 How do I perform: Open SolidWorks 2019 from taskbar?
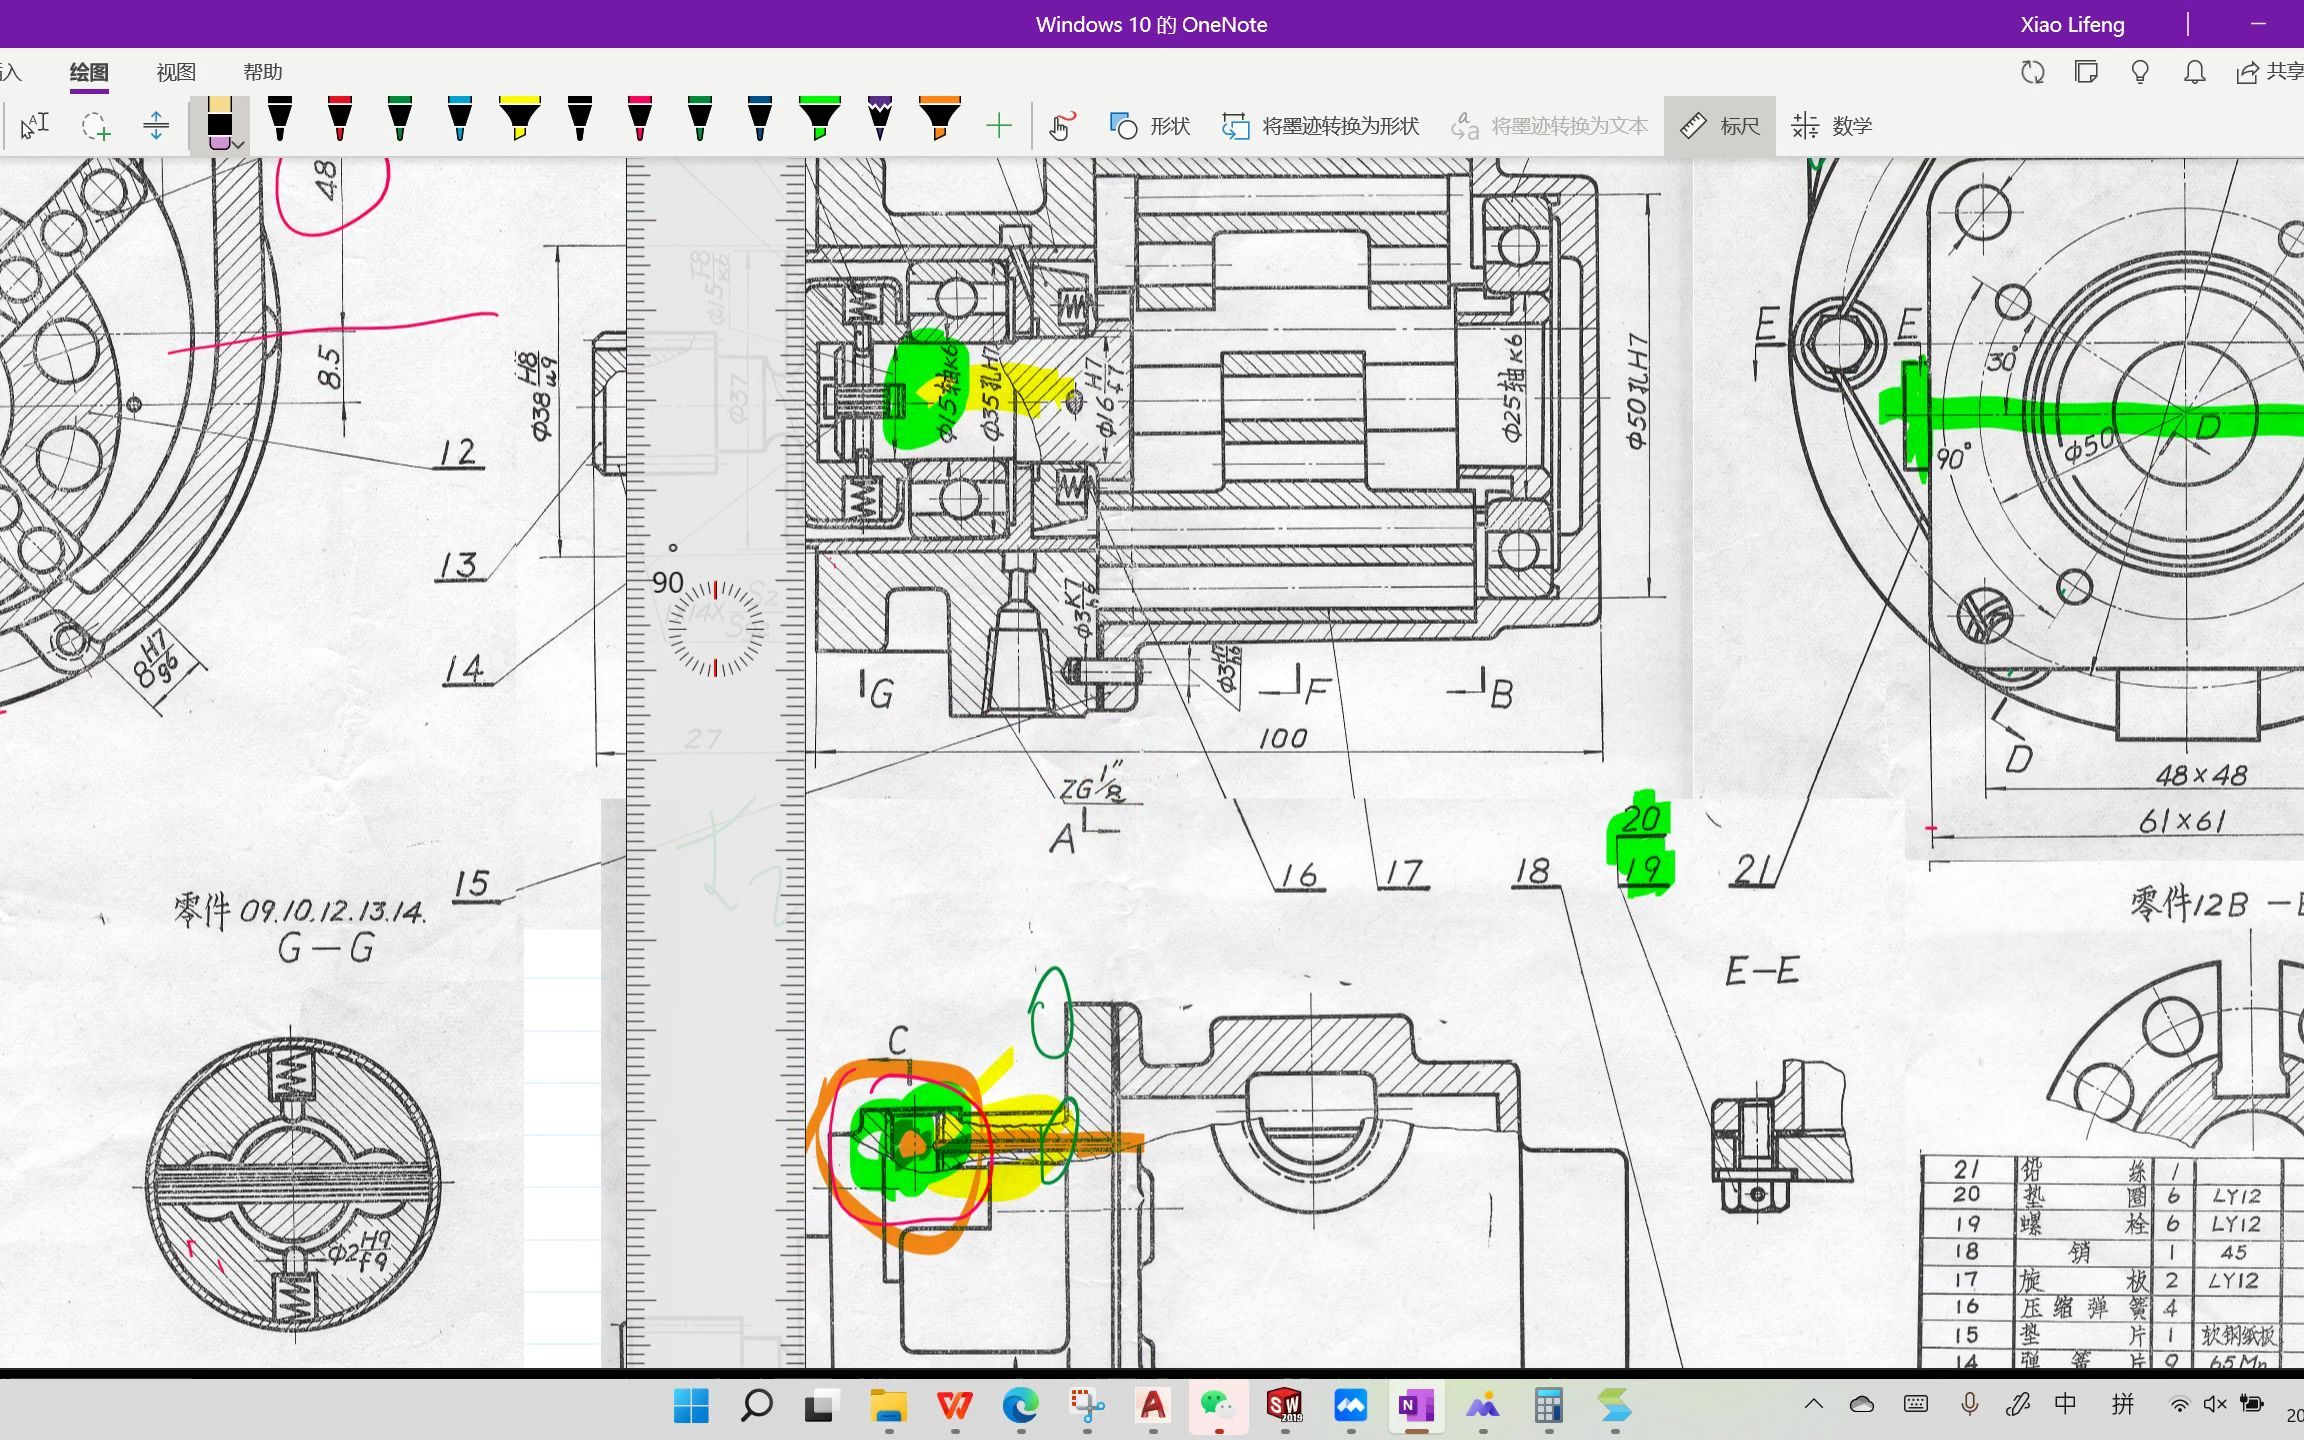pos(1284,1406)
